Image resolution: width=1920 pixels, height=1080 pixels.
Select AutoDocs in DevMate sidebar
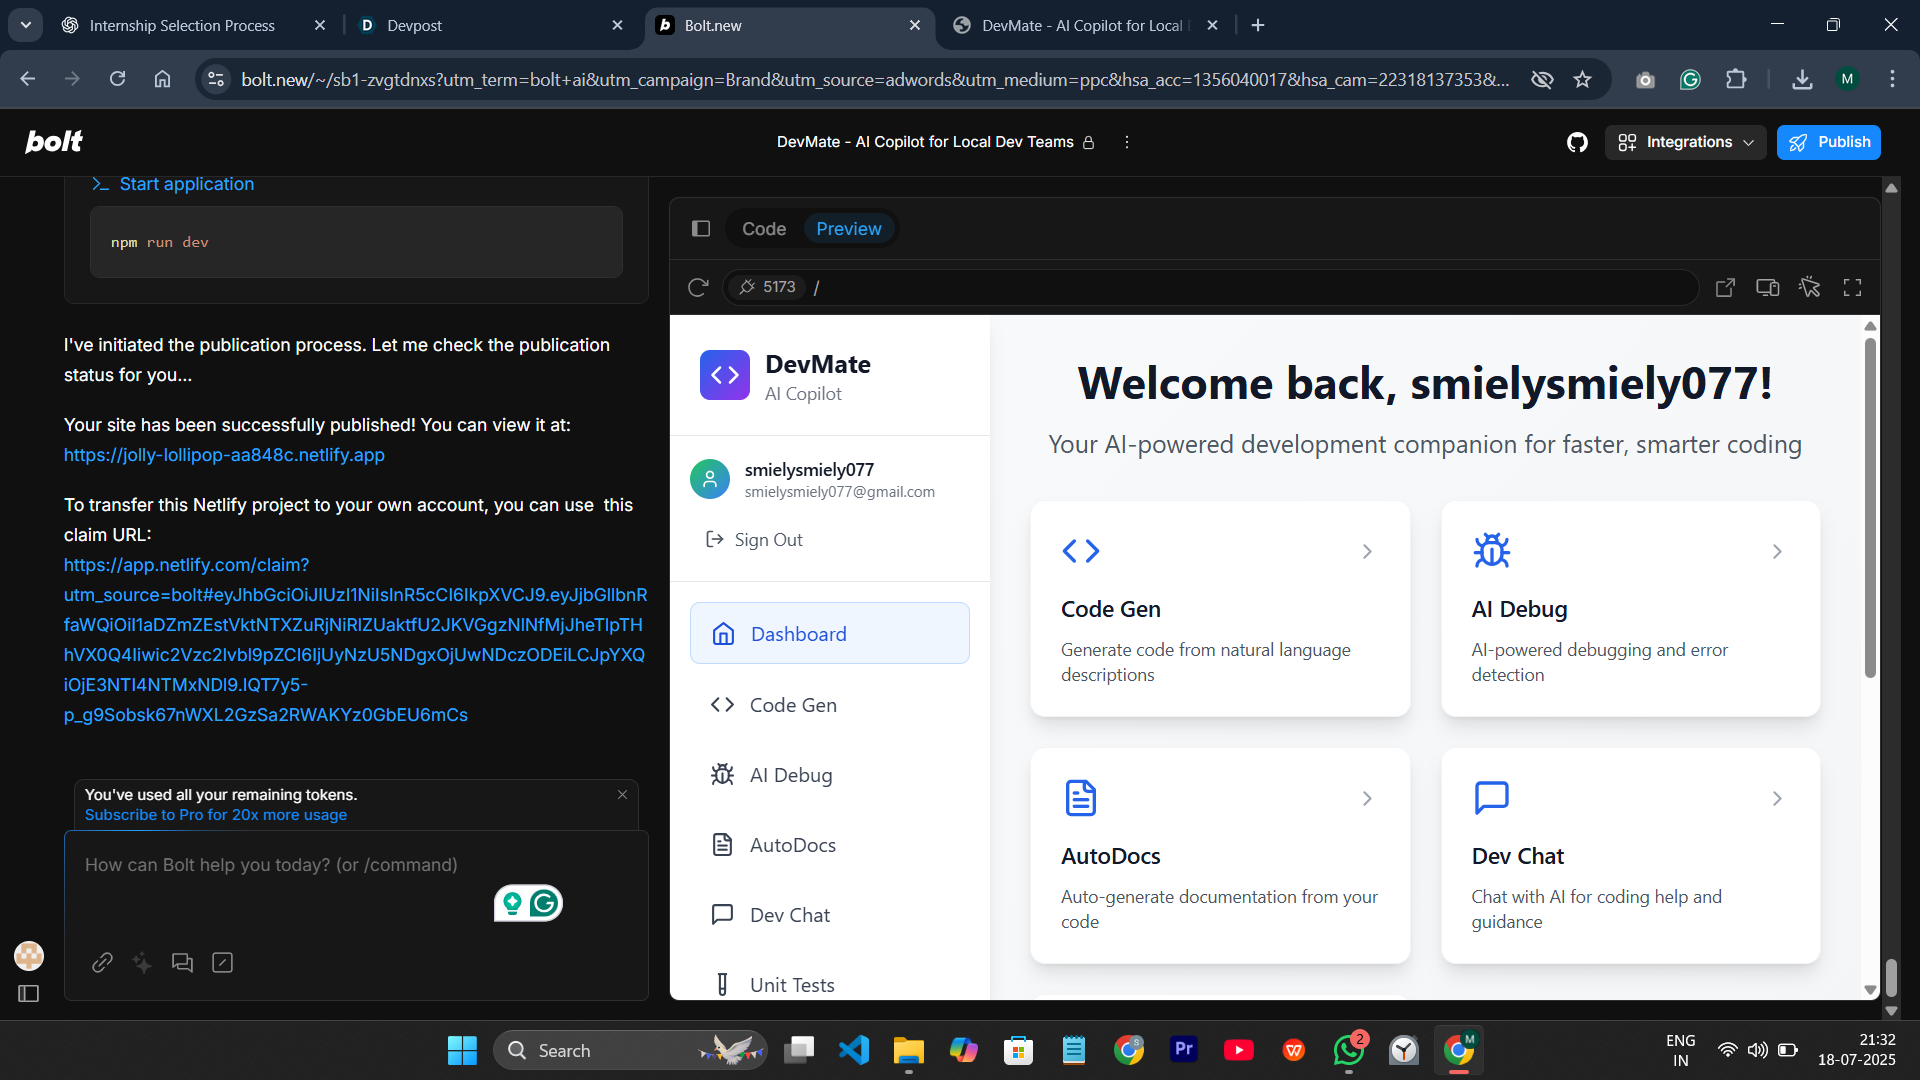coord(792,845)
